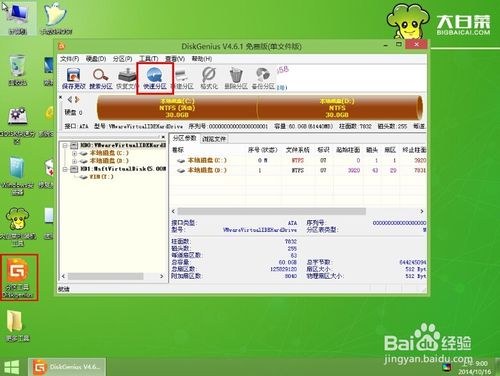
Task: Click the 卷标 column header
Action: point(178,150)
